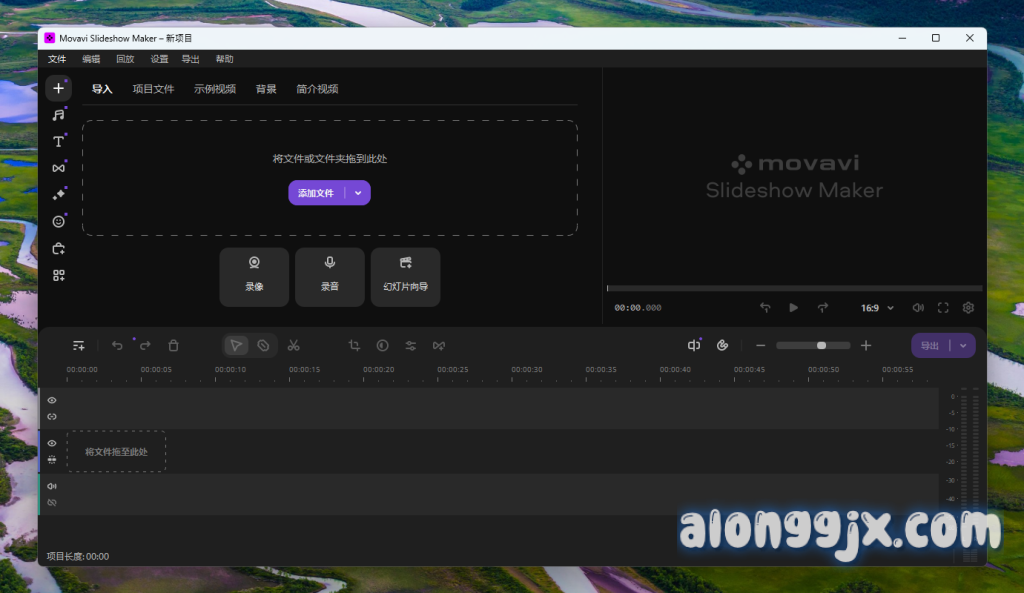Click the trash delete icon
1024x593 pixels.
(173, 345)
